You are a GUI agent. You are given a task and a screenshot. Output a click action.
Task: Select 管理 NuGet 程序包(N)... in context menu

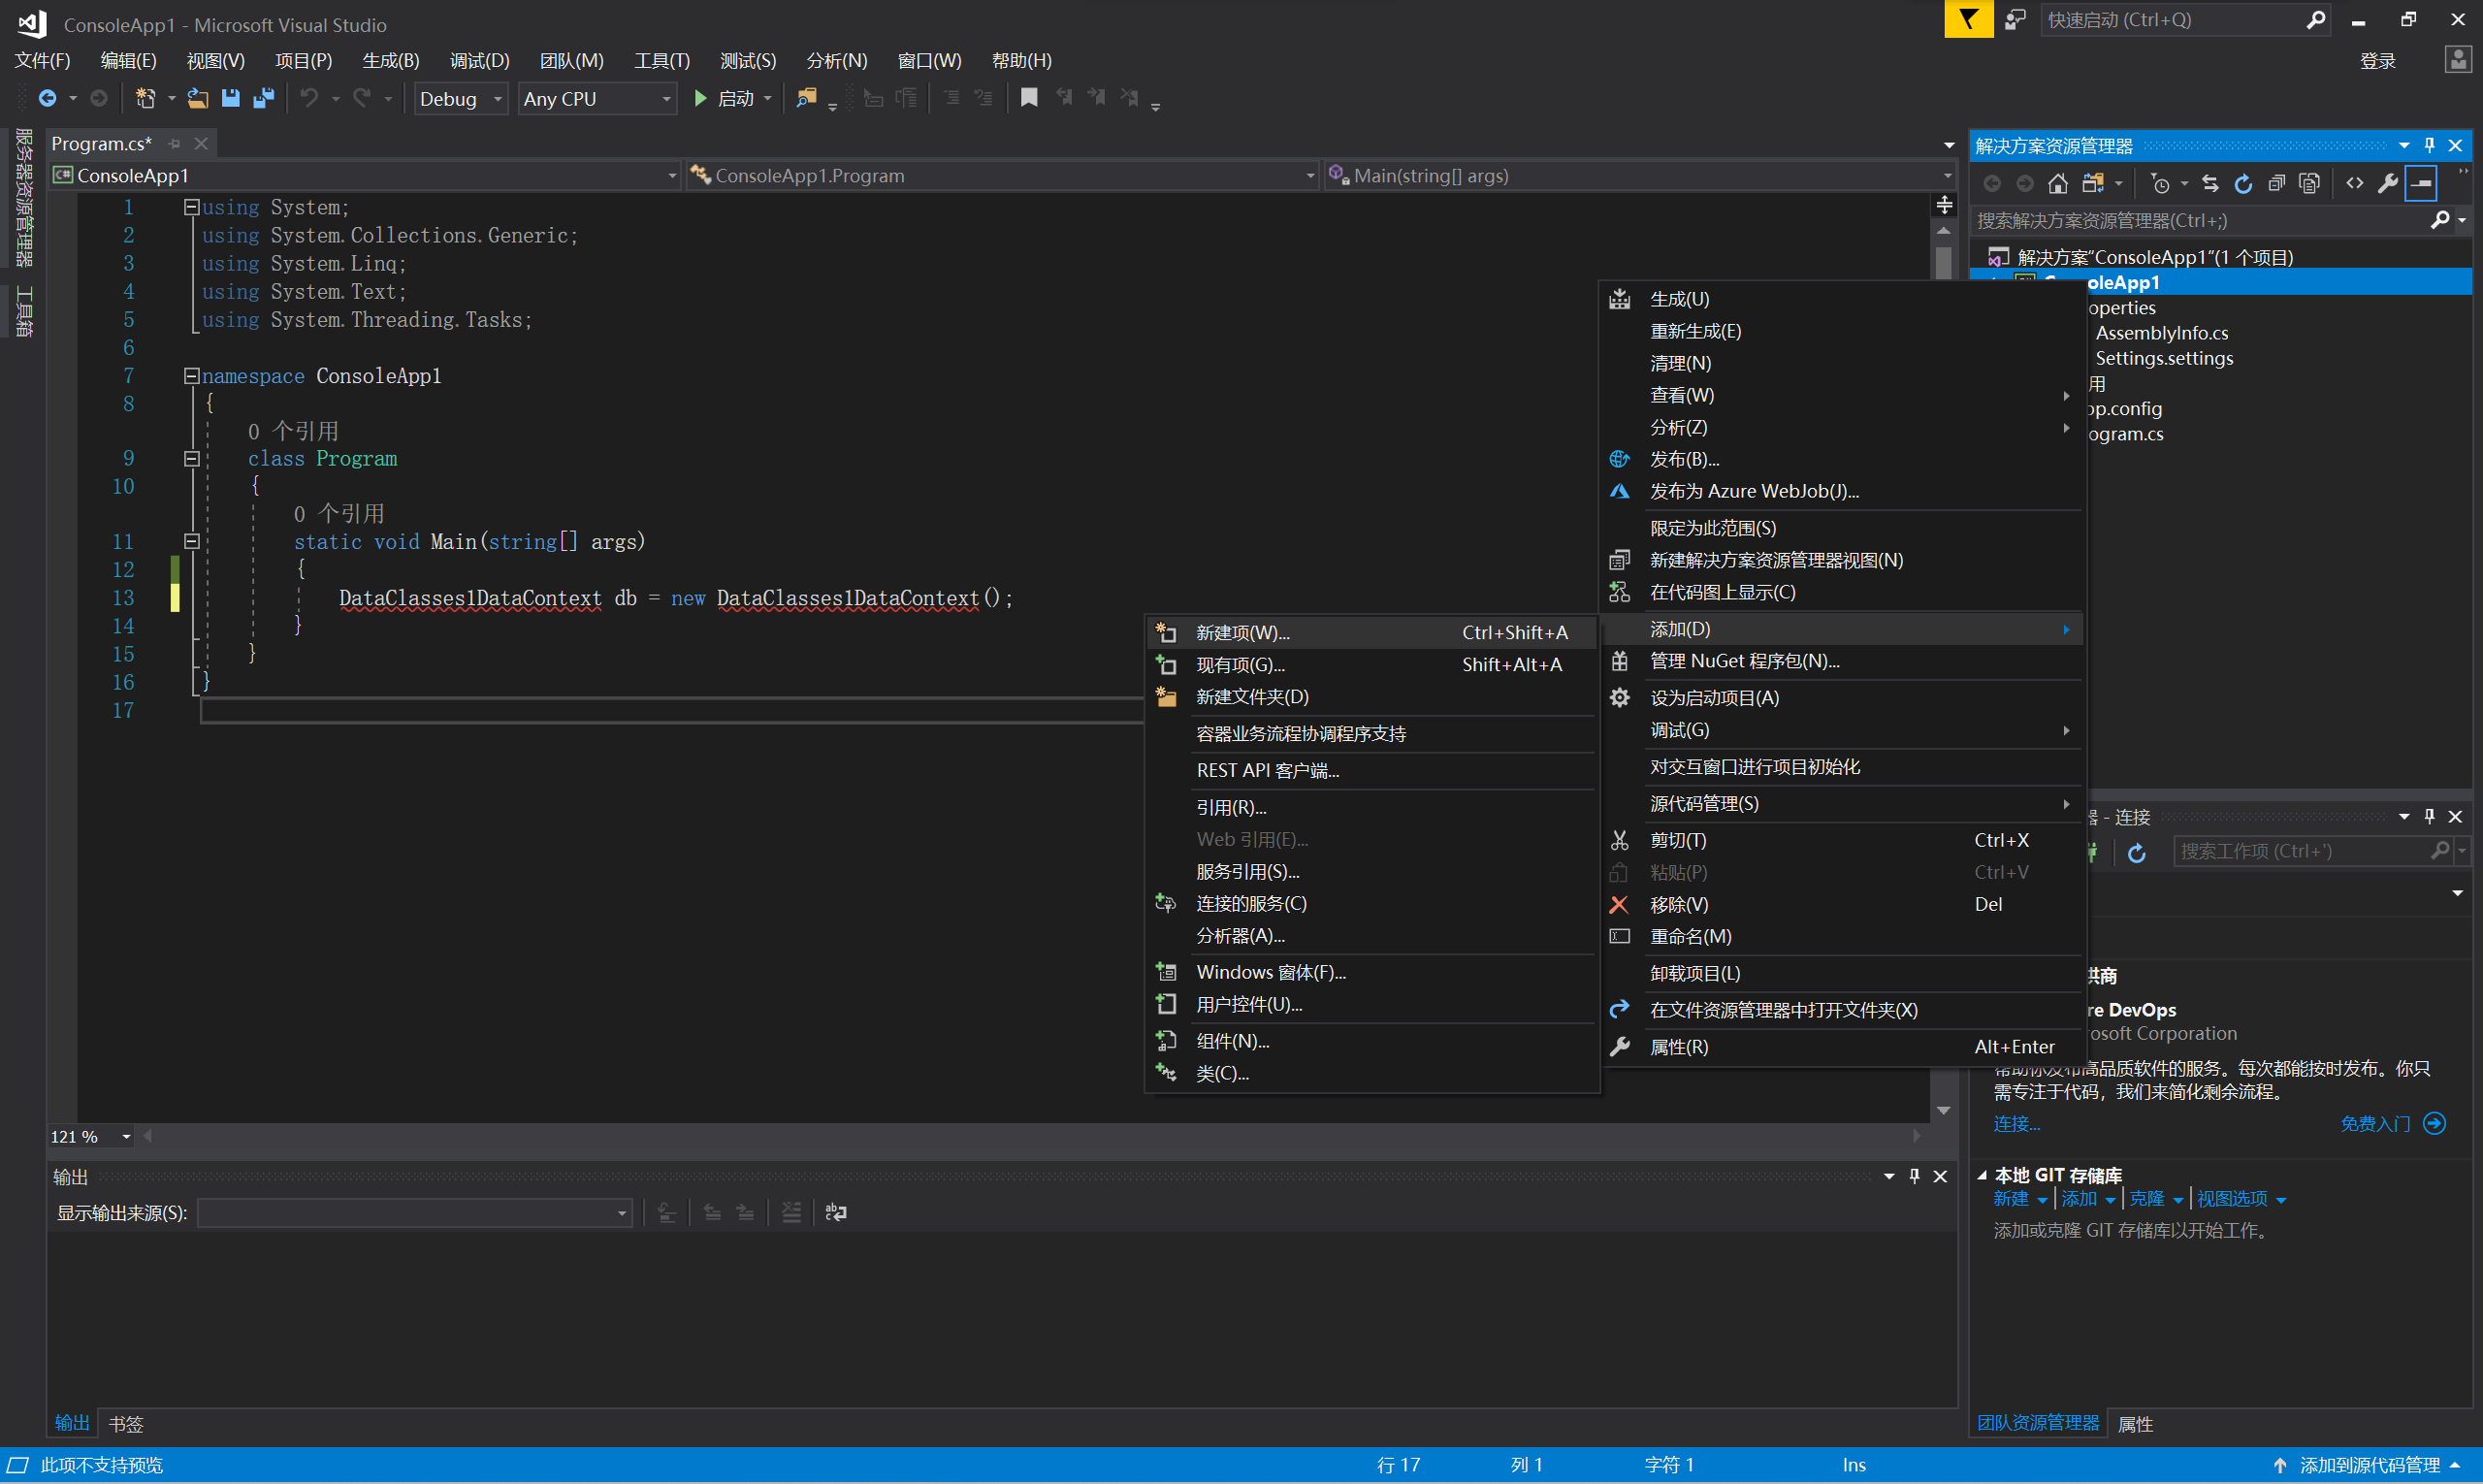click(x=1744, y=661)
